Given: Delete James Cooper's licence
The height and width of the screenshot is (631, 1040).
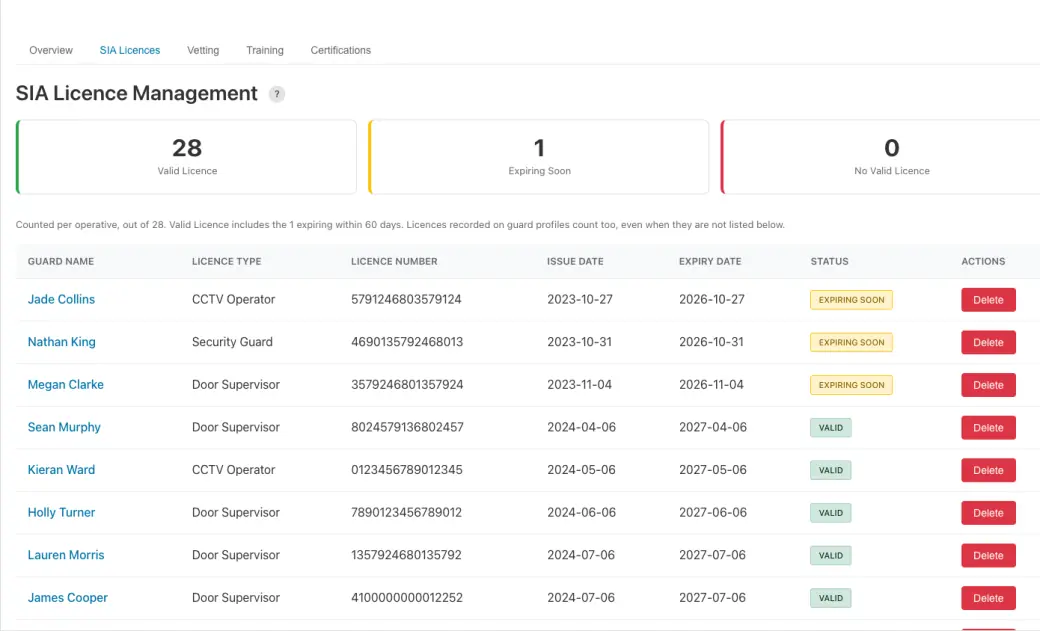Looking at the screenshot, I should point(988,598).
